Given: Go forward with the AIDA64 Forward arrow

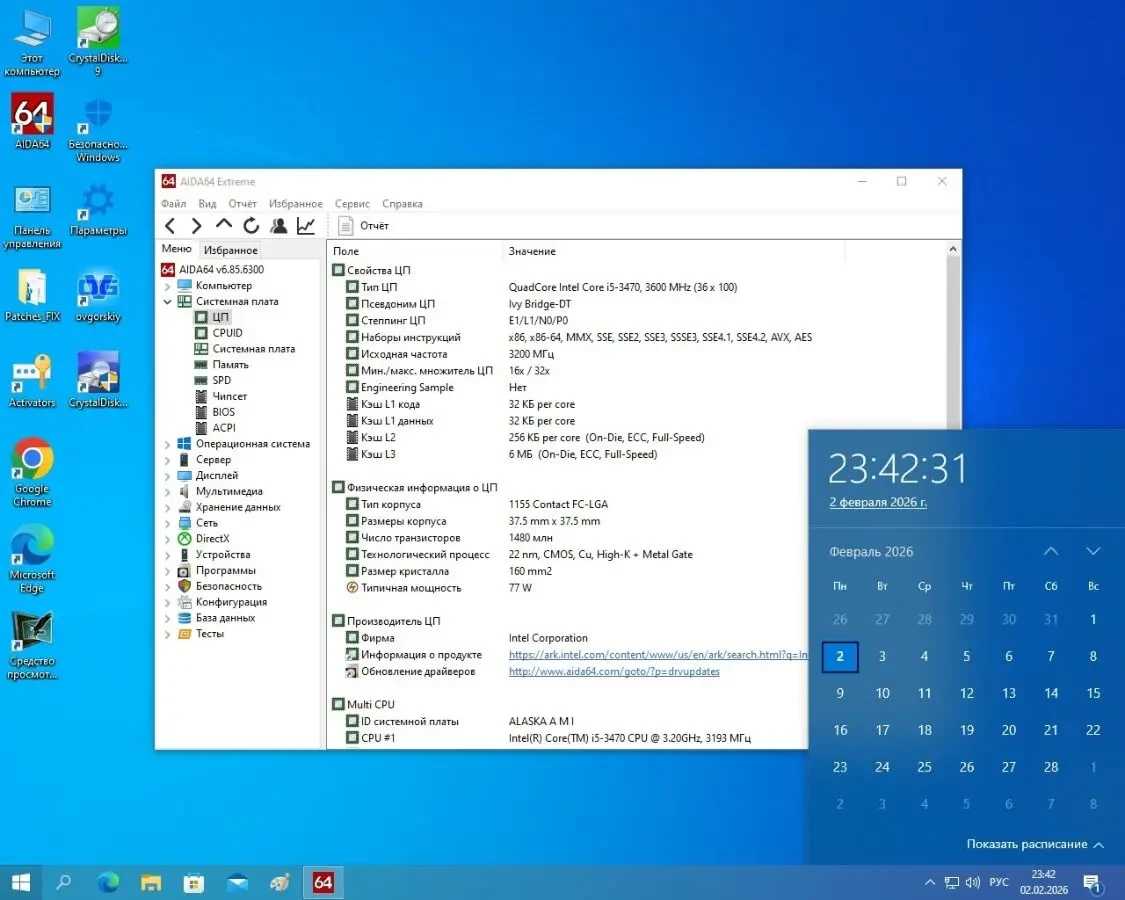Looking at the screenshot, I should coord(196,226).
